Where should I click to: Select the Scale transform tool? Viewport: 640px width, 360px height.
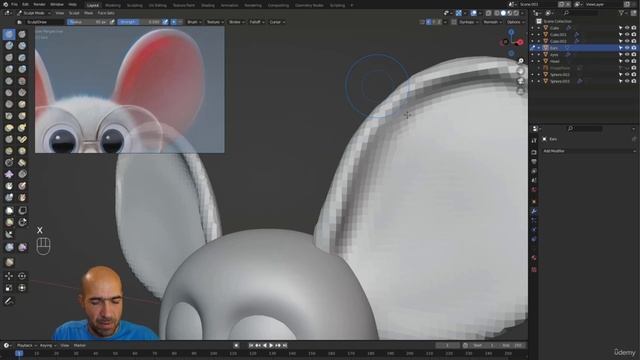[9, 288]
